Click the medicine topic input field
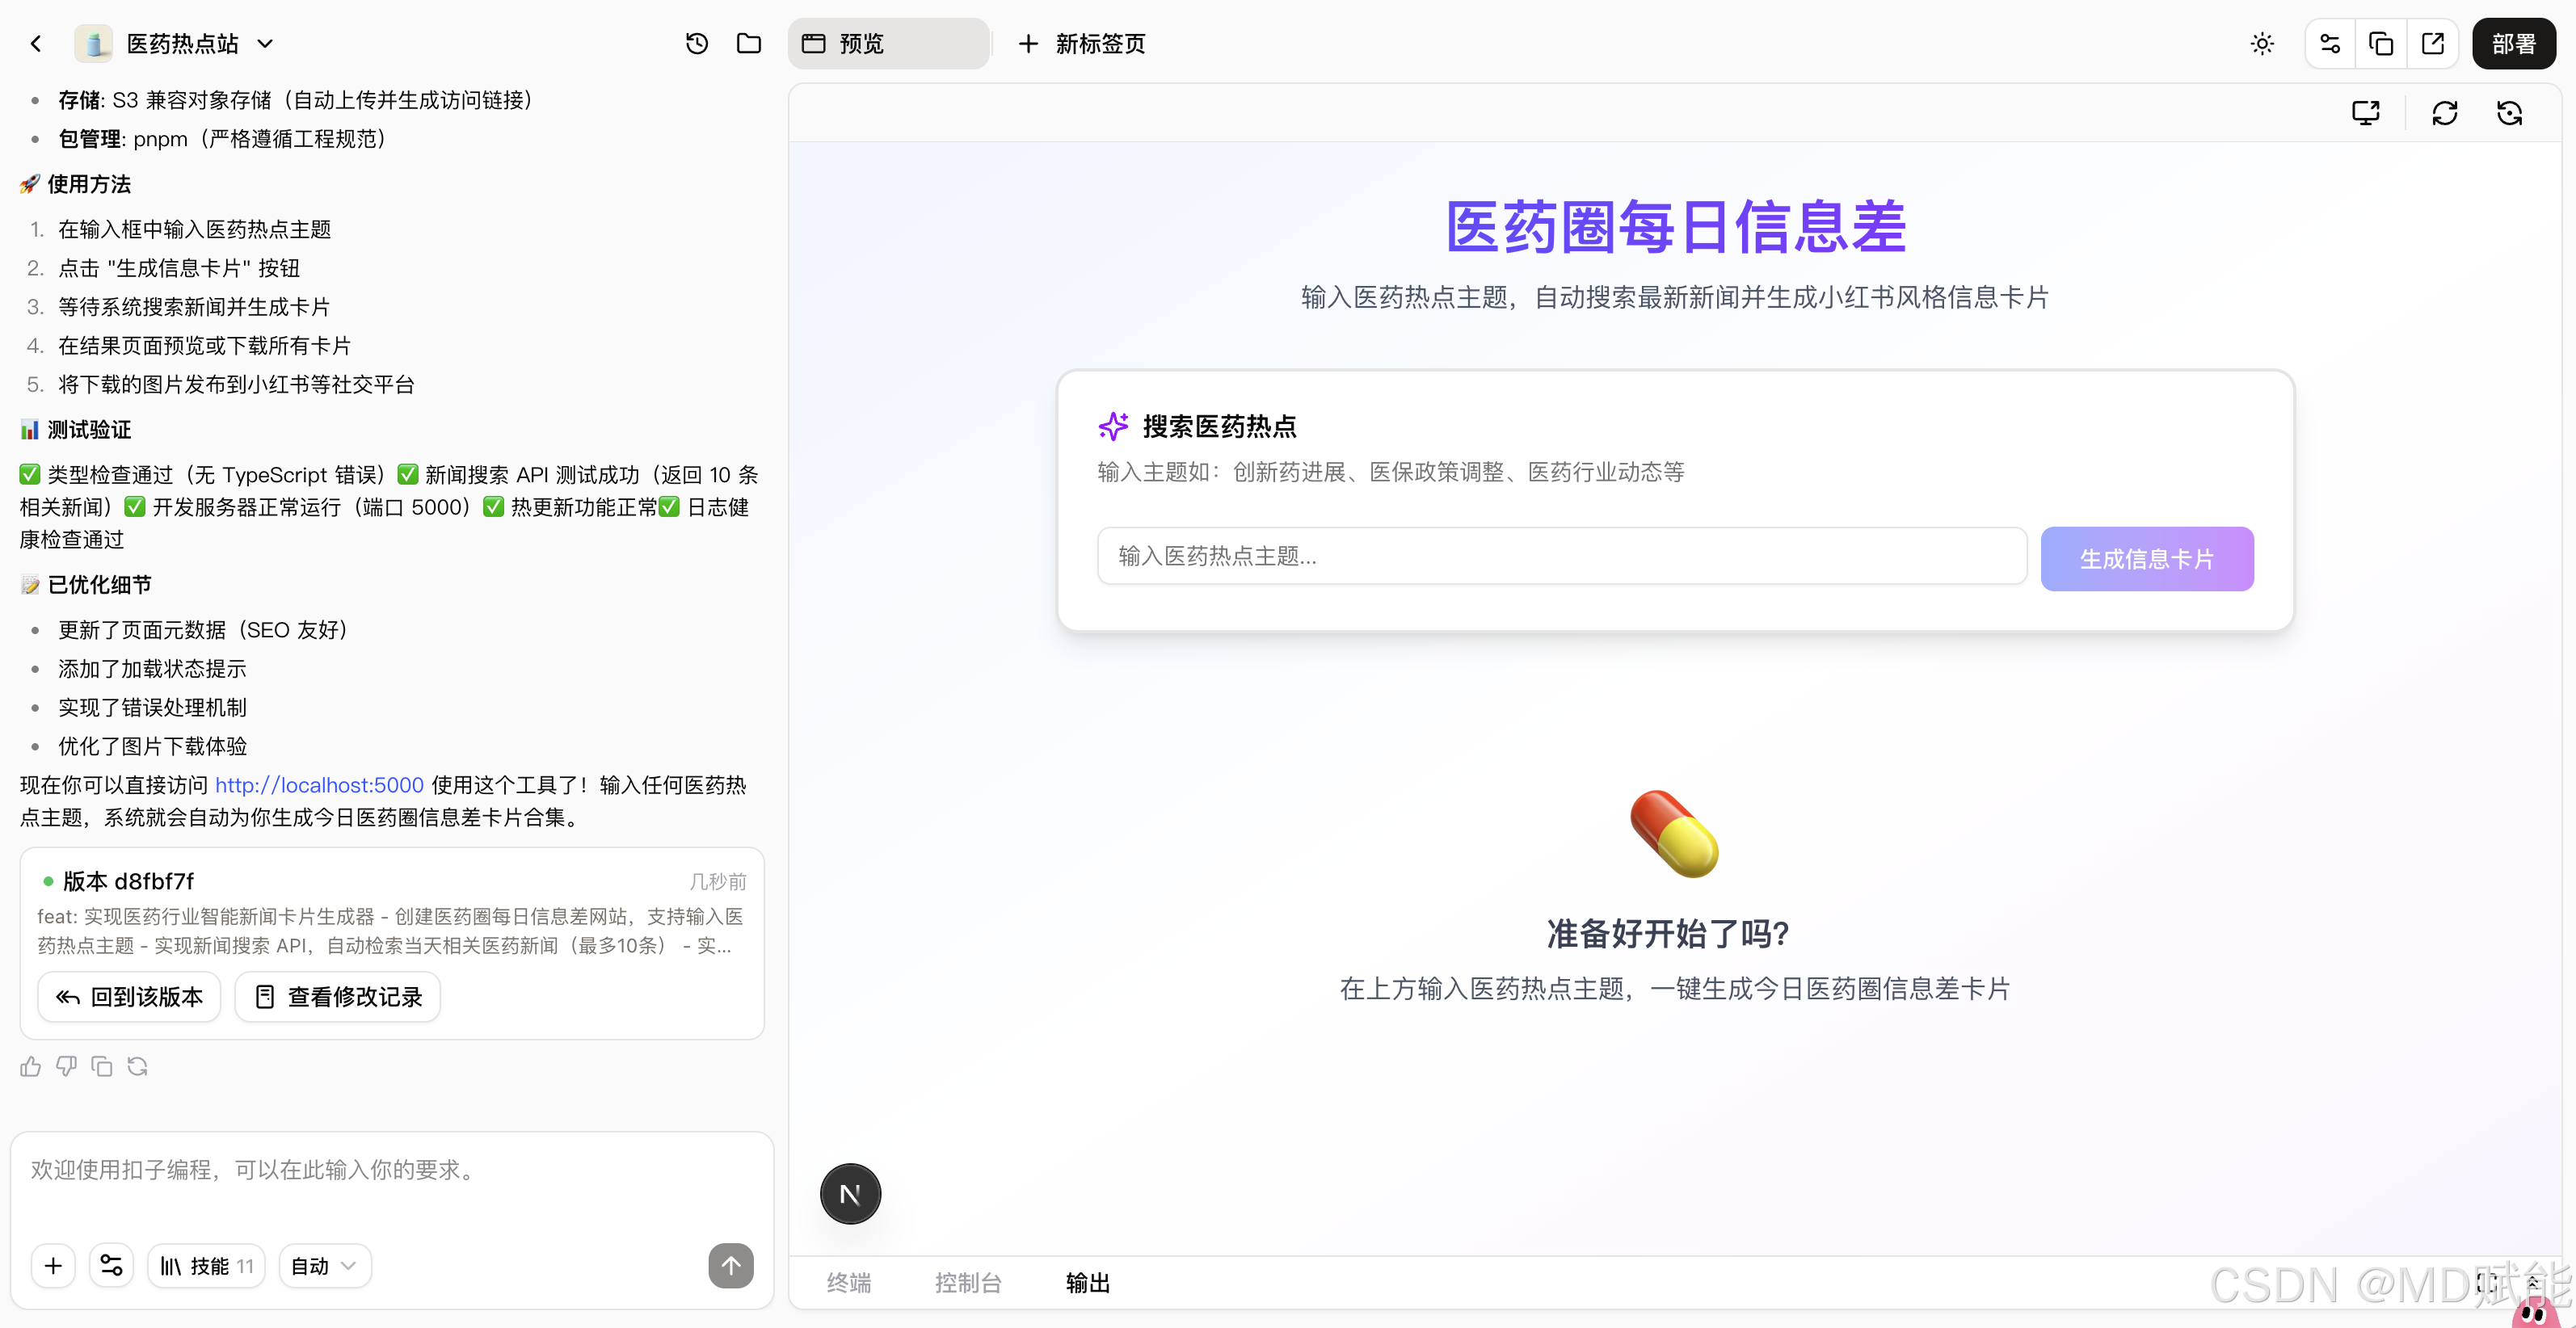Viewport: 2576px width, 1328px height. [1560, 556]
